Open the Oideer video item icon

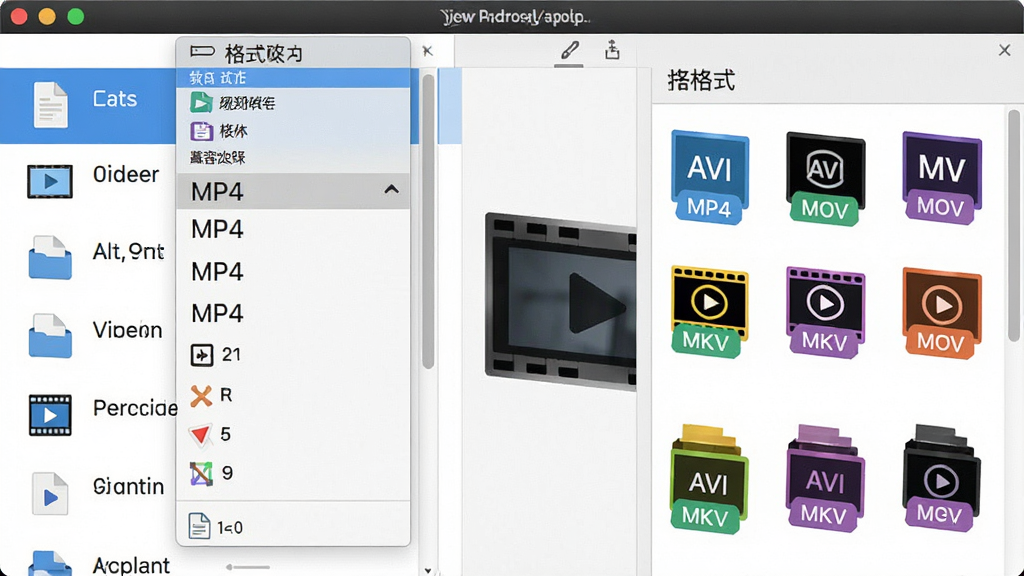pyautogui.click(x=50, y=181)
